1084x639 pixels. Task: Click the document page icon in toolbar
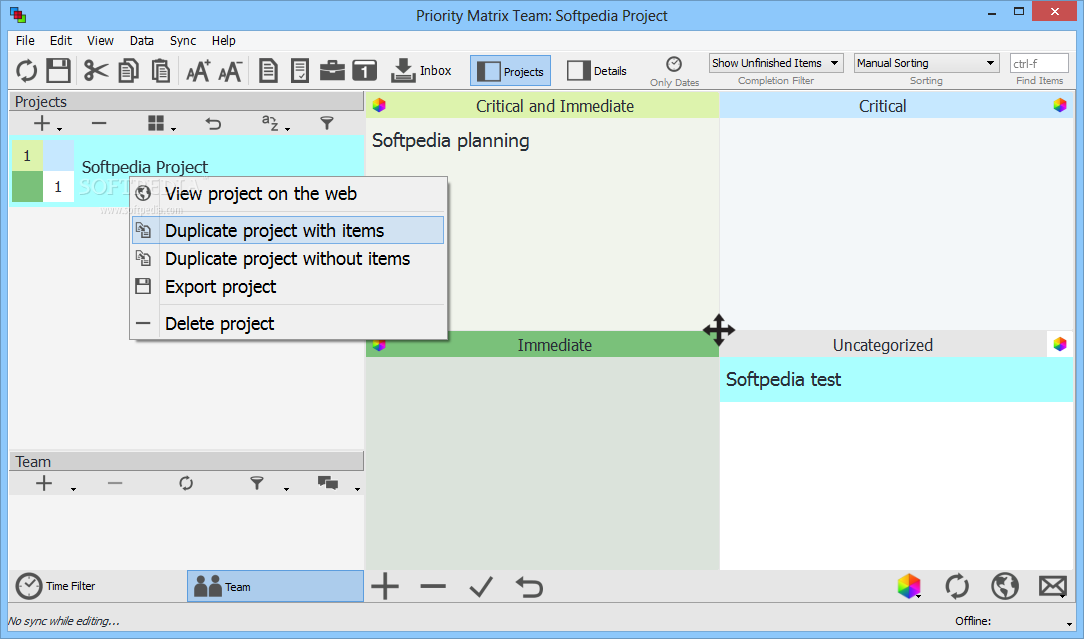[x=268, y=71]
